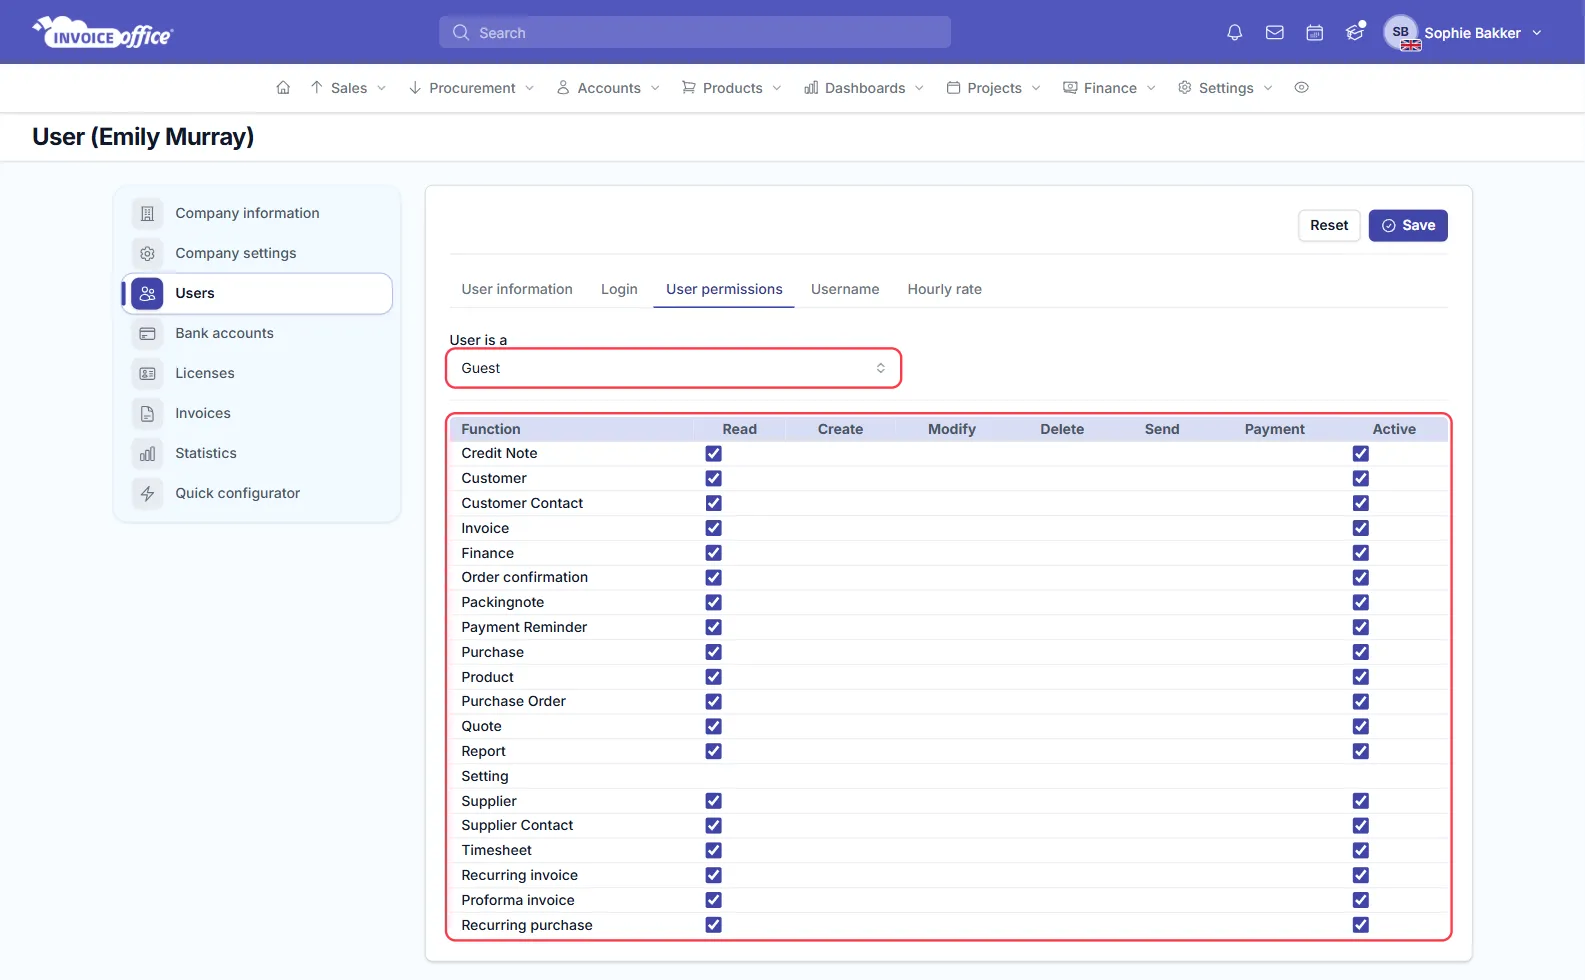Switch to the User information tab
1585x980 pixels.
pyautogui.click(x=517, y=289)
